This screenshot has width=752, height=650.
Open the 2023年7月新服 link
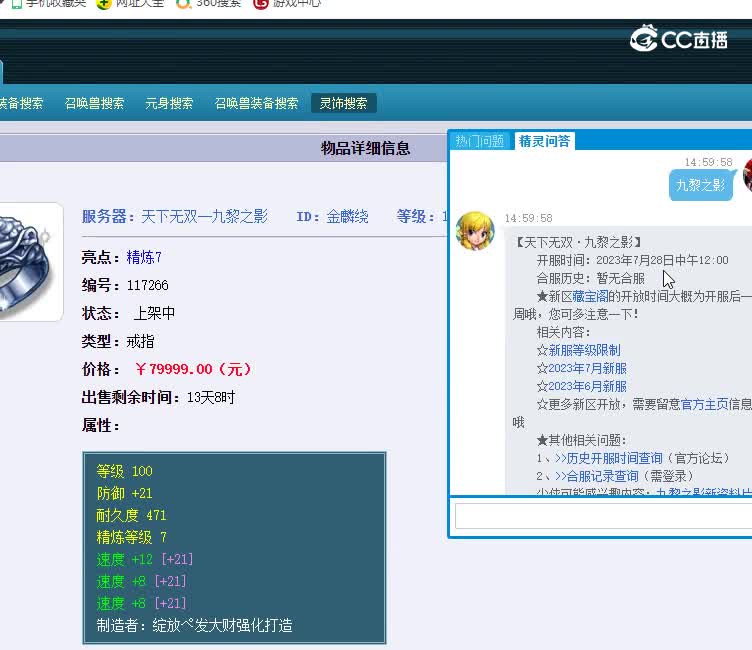tap(588, 368)
